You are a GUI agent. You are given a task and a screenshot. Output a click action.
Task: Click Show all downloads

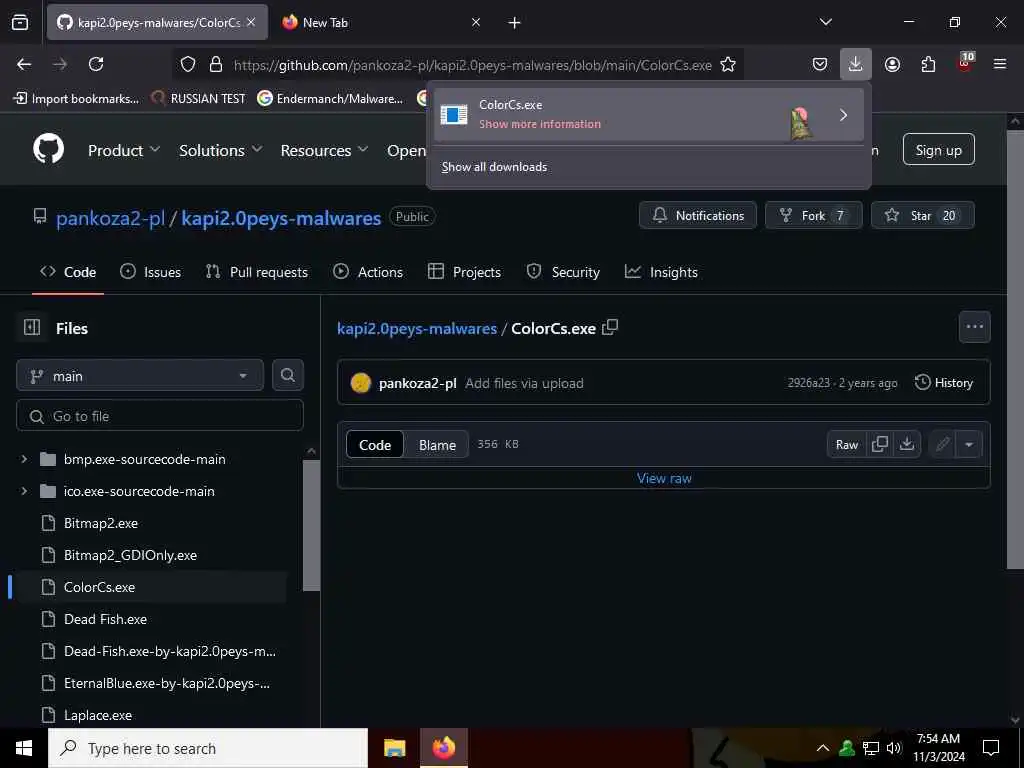(494, 167)
